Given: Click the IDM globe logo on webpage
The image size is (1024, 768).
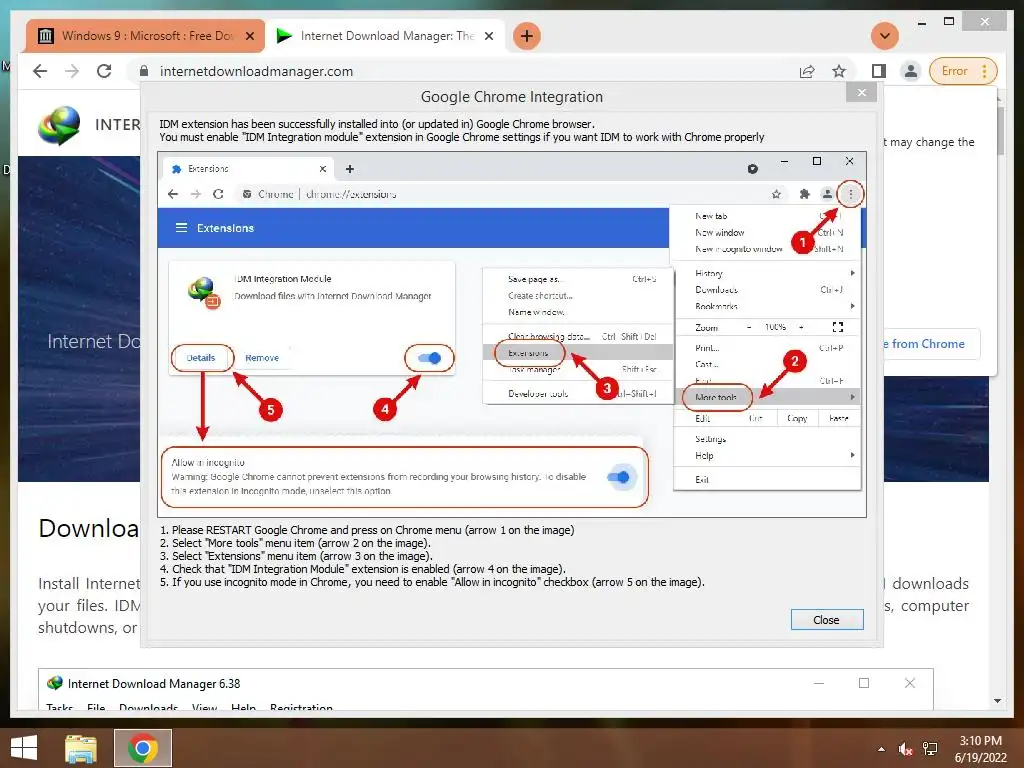Looking at the screenshot, I should point(59,125).
